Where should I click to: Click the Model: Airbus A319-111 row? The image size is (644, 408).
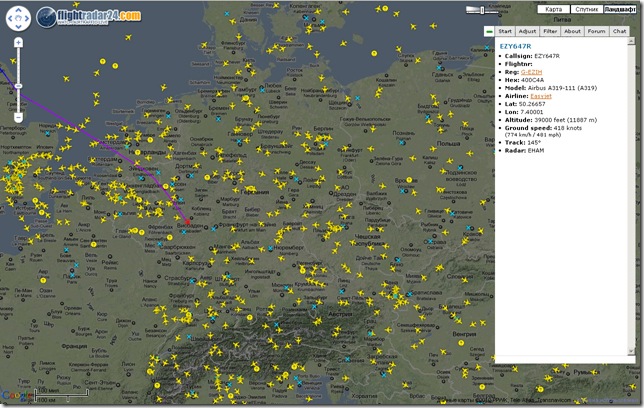coord(550,88)
